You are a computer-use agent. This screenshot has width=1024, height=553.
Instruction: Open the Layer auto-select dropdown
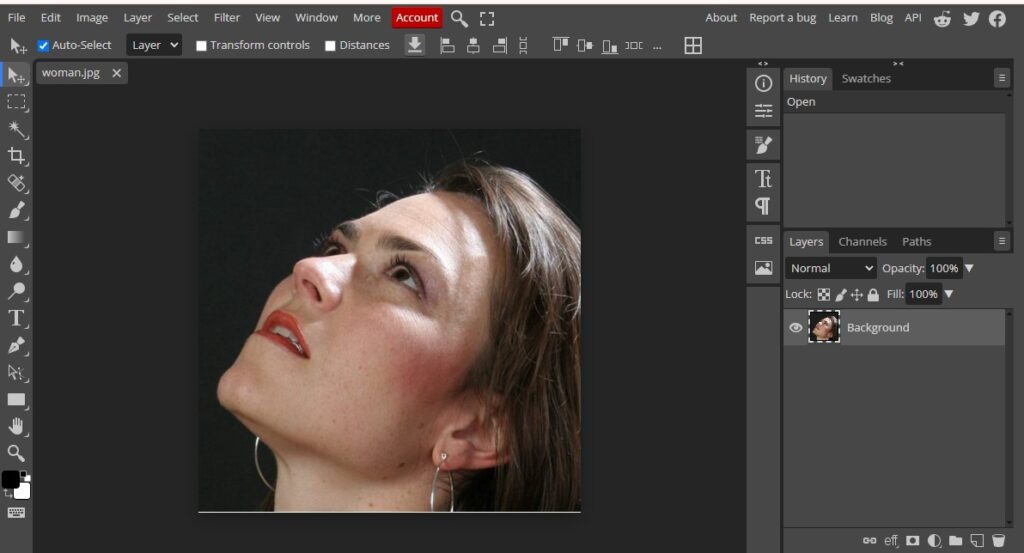154,45
